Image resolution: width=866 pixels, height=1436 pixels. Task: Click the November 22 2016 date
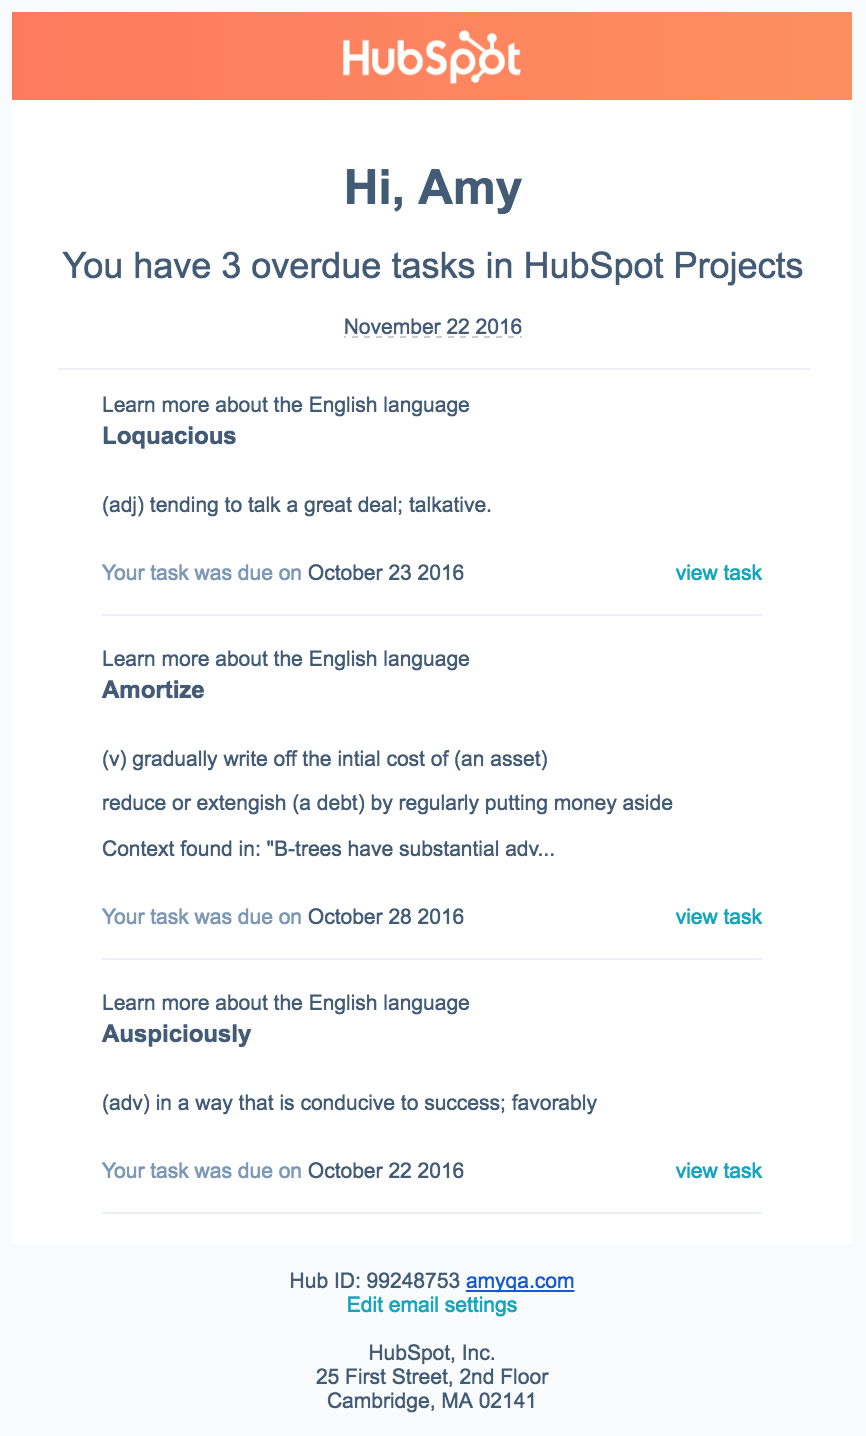click(x=433, y=327)
